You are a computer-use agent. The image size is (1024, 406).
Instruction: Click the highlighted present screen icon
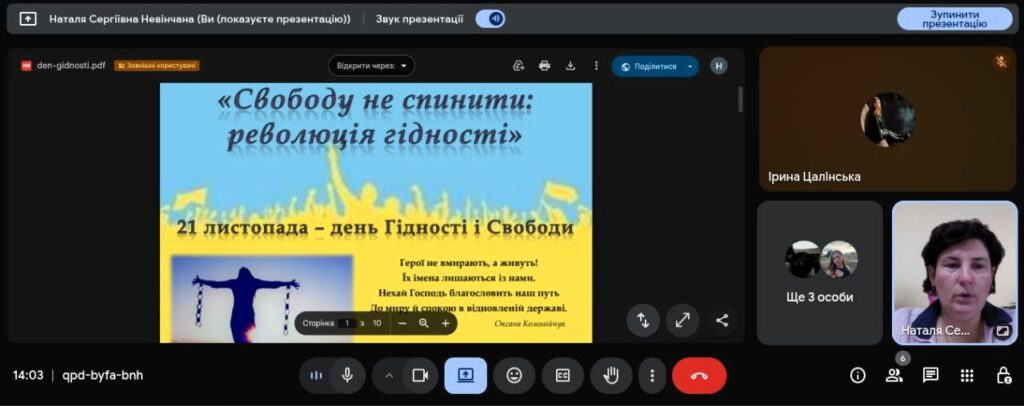coord(465,375)
